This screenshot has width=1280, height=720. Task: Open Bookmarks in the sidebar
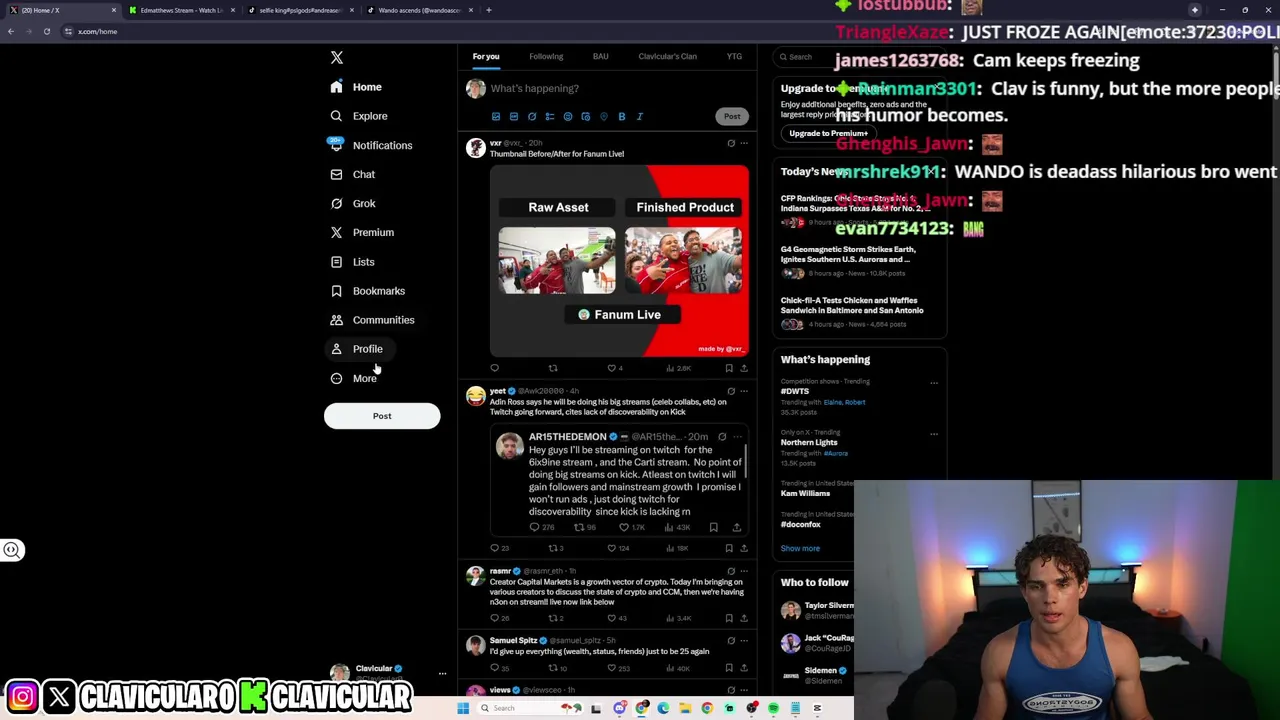367,291
